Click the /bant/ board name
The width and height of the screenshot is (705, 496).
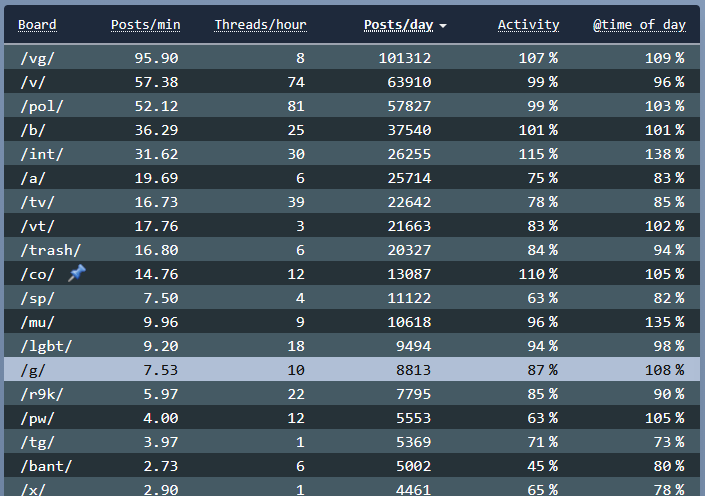46,466
